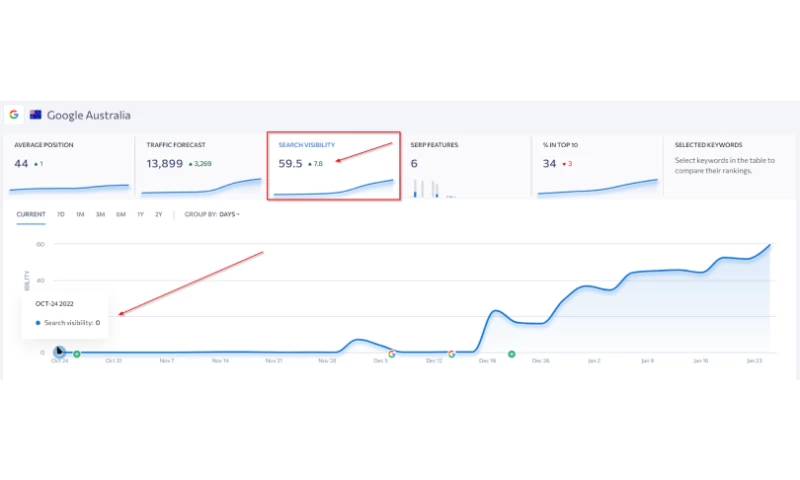Click the Jan 23 axis date label
The width and height of the screenshot is (800, 480).
click(754, 361)
